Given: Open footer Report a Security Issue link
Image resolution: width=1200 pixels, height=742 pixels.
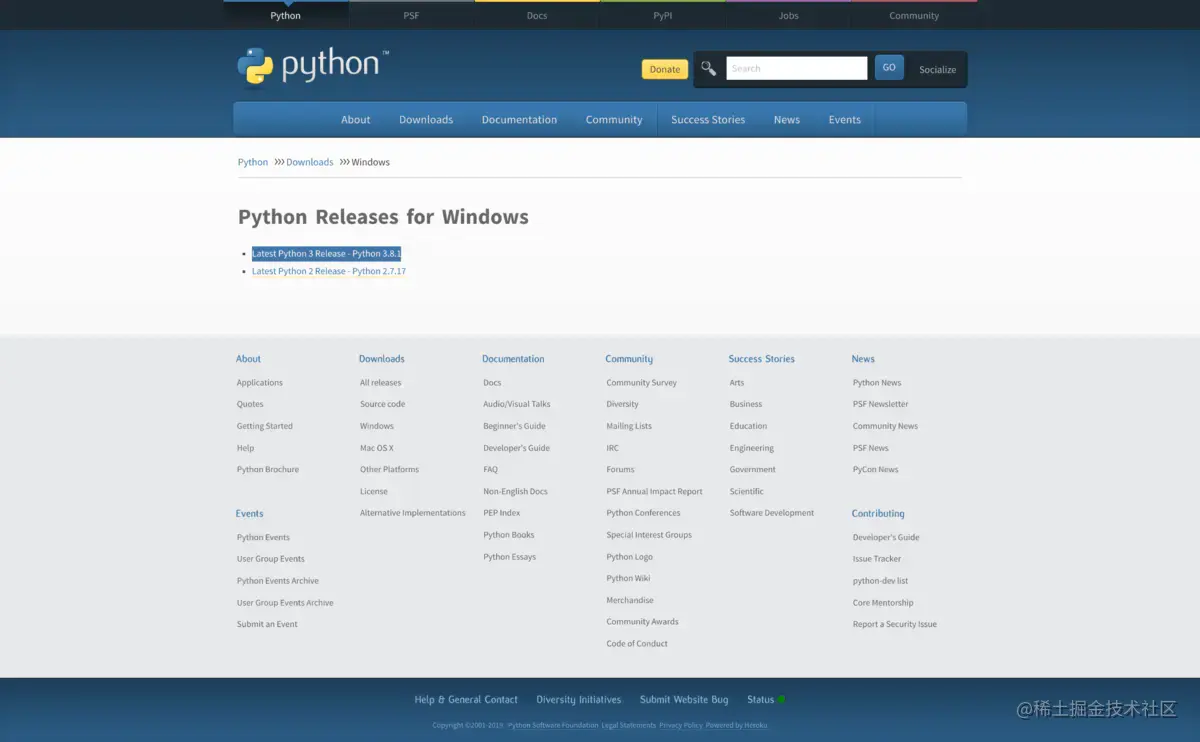Looking at the screenshot, I should tap(895, 624).
